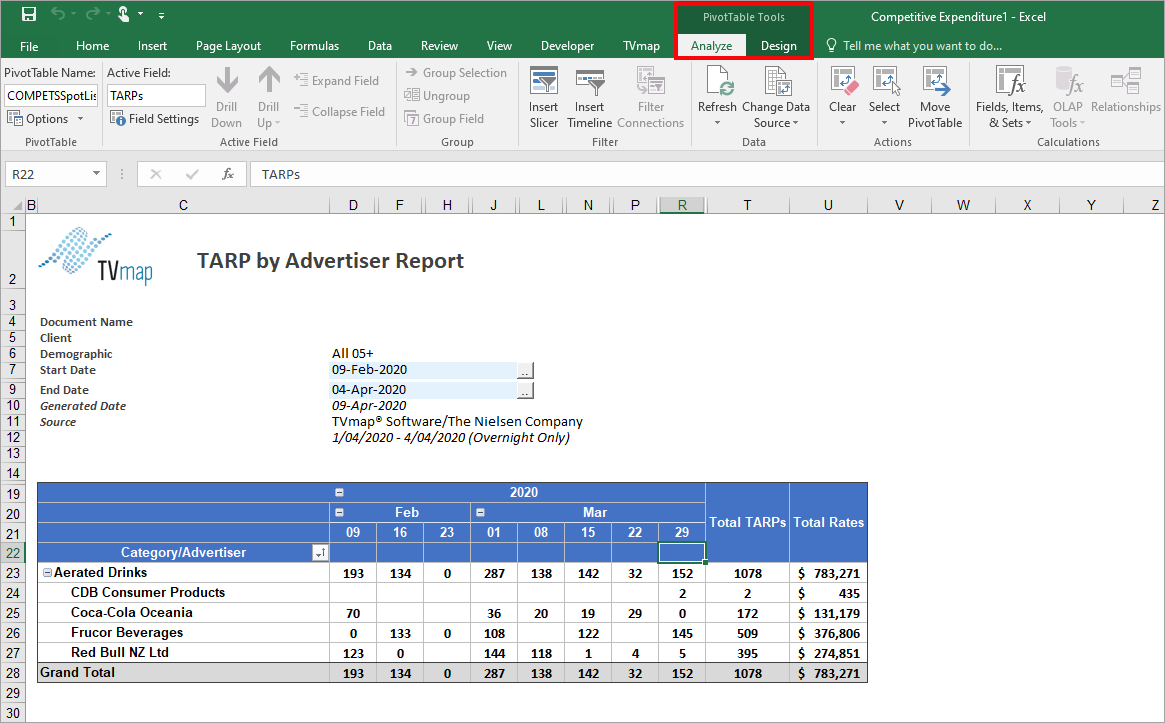Open the TVmap ribbon tab
1165x723 pixels.
[641, 46]
